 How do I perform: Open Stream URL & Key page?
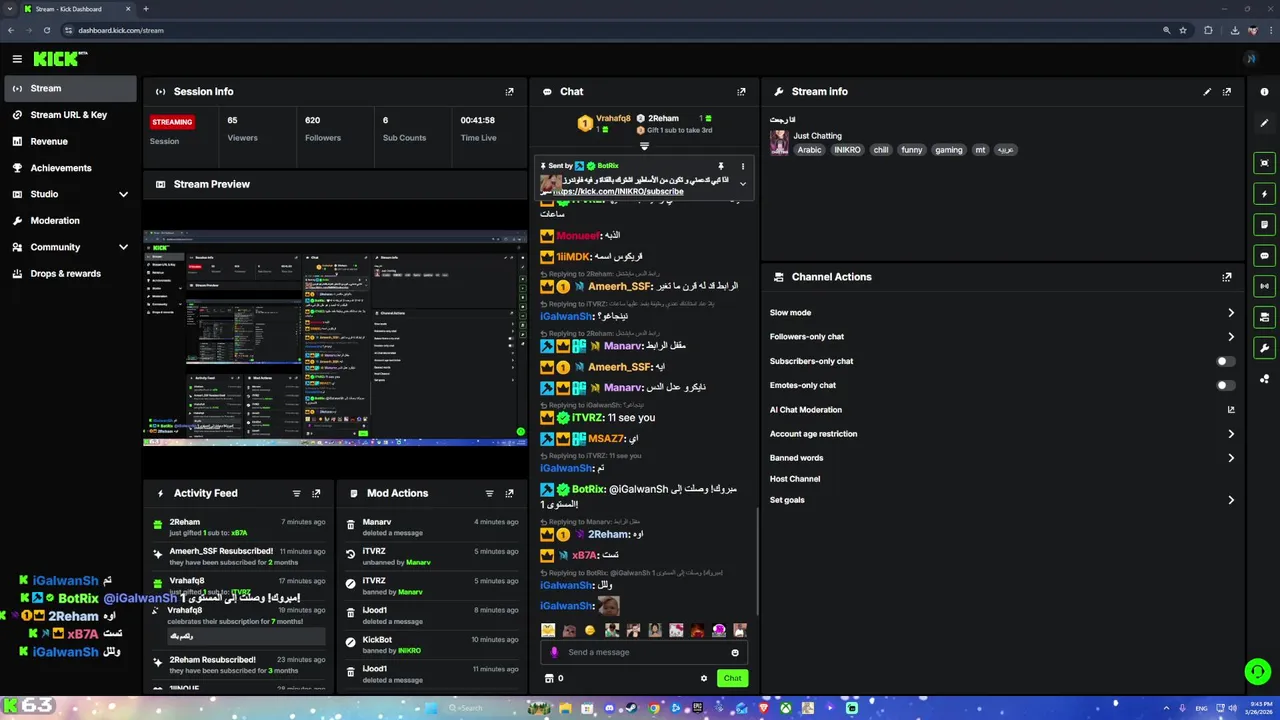70,115
